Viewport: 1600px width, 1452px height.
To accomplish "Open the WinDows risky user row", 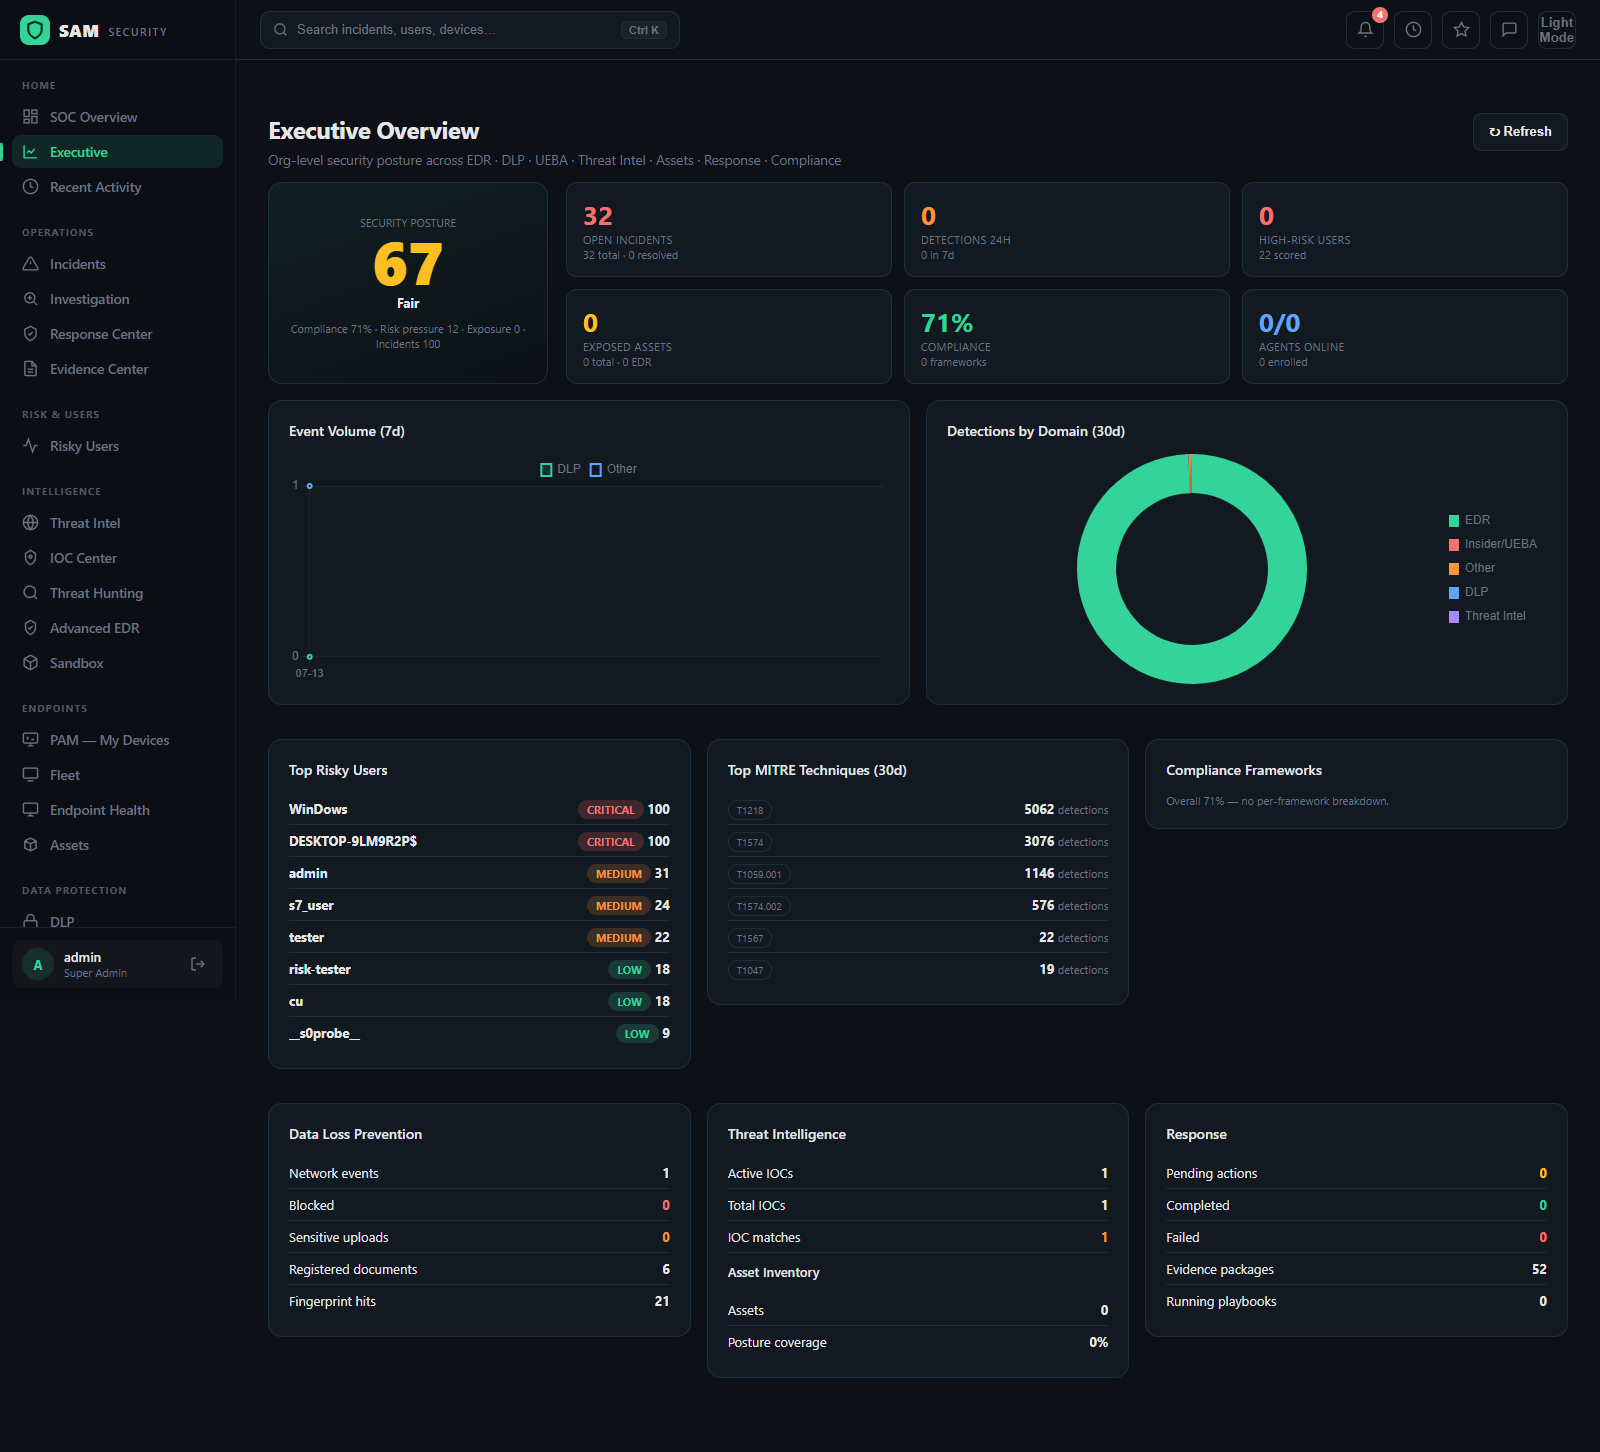I will [479, 809].
